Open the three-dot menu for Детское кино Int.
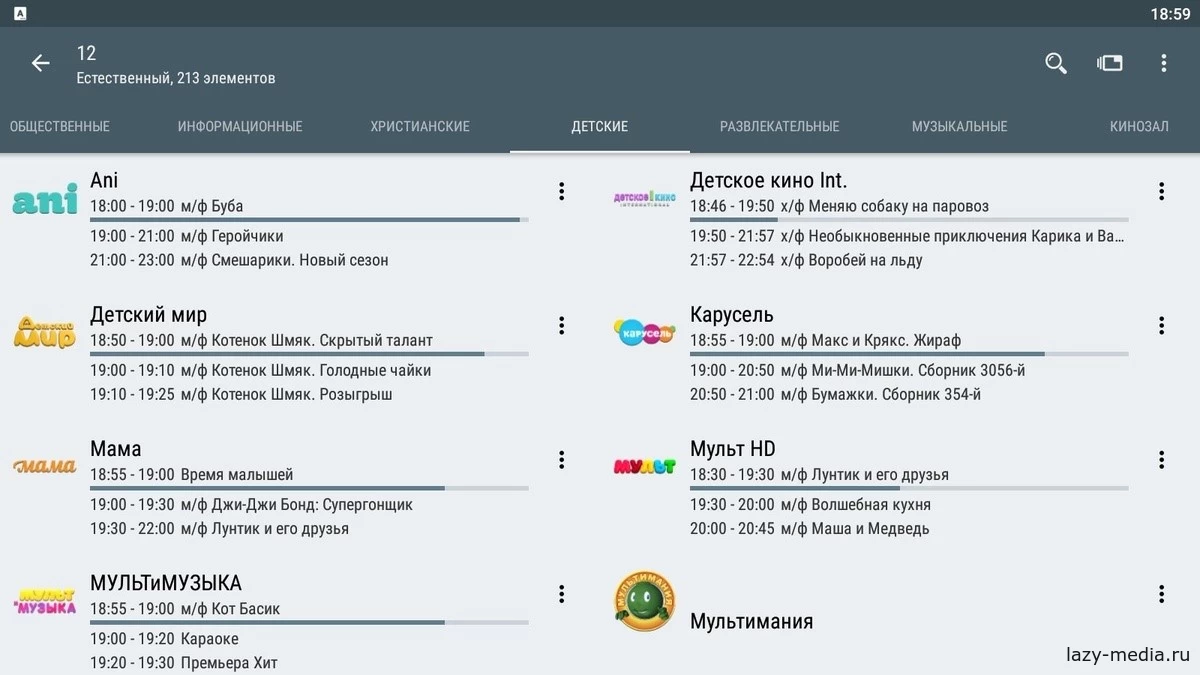The image size is (1200, 675). tap(1162, 191)
